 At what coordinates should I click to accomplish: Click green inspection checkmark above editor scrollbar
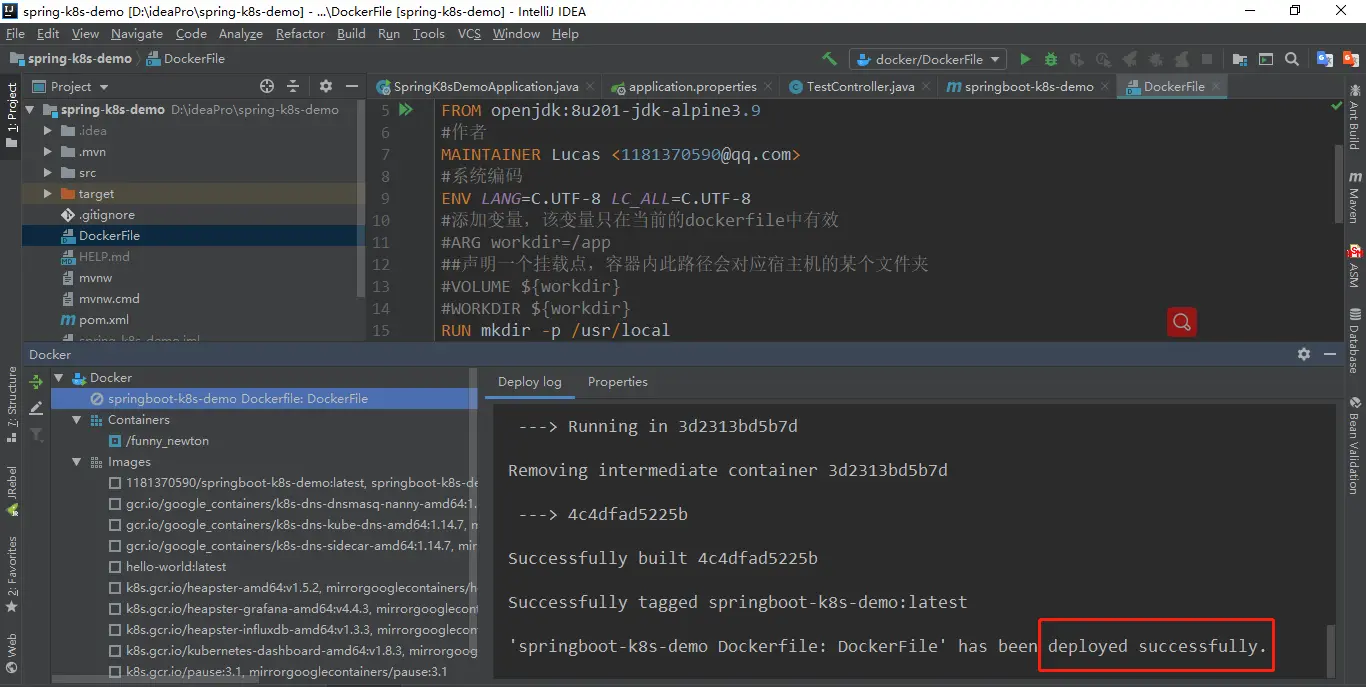pyautogui.click(x=1337, y=107)
